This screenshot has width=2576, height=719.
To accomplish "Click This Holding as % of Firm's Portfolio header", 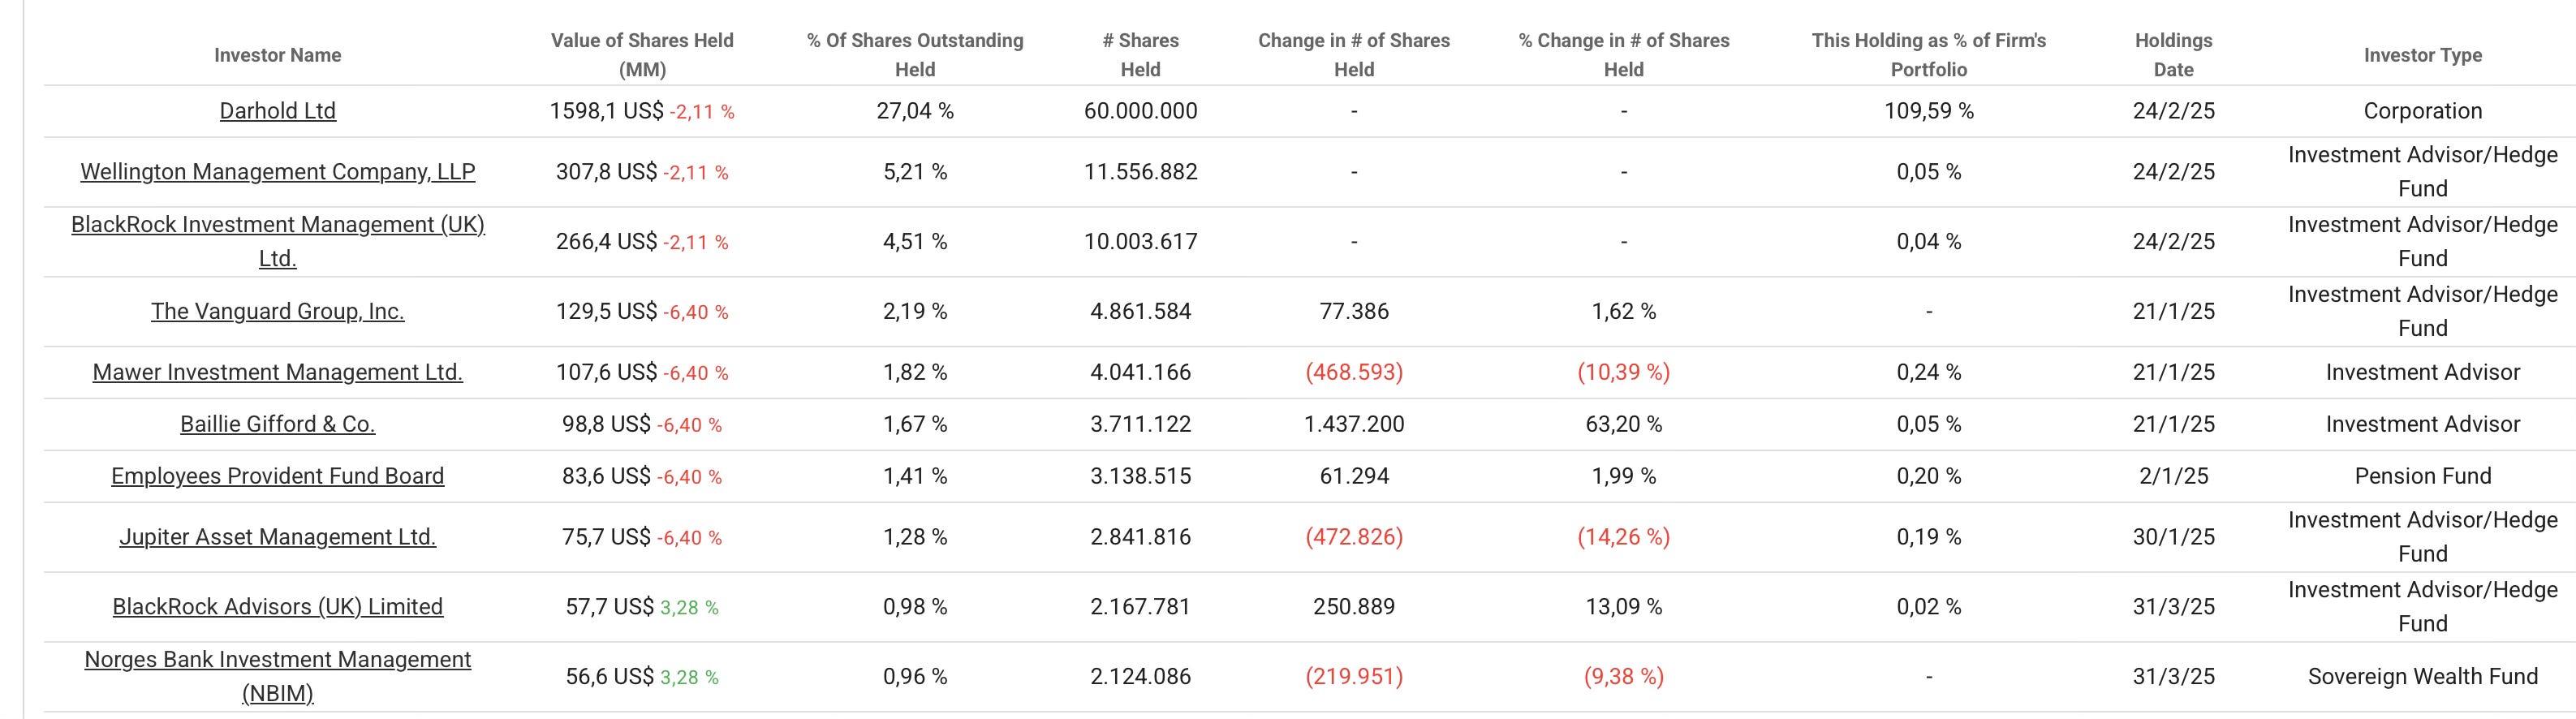I will [1928, 55].
